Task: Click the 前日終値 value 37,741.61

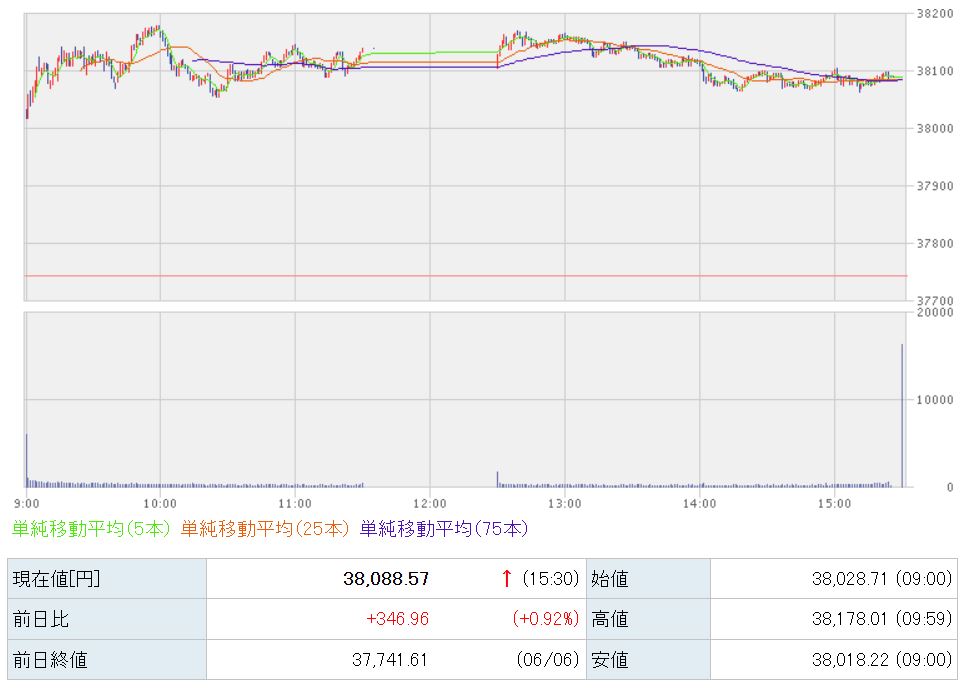Action: (389, 660)
